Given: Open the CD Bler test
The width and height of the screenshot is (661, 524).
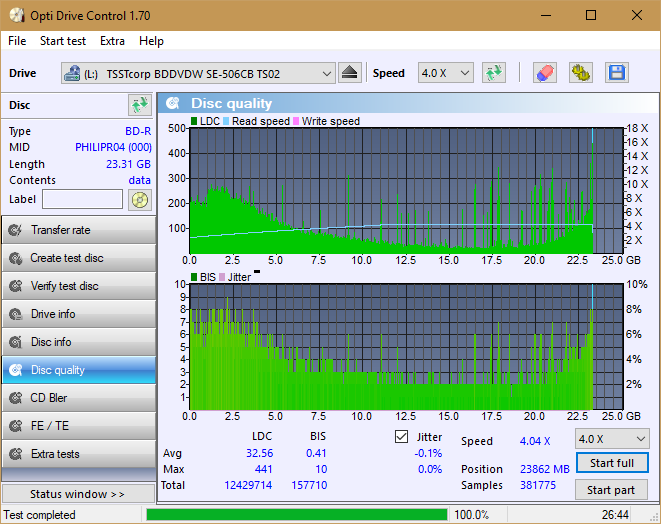Looking at the screenshot, I should 79,398.
